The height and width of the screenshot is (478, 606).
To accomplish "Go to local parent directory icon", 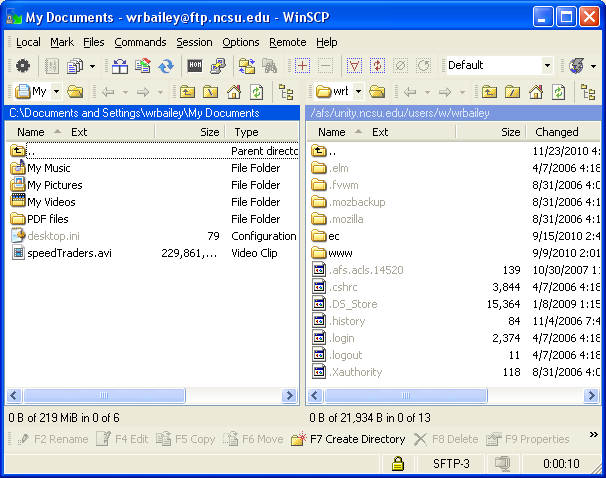I will (x=187, y=92).
